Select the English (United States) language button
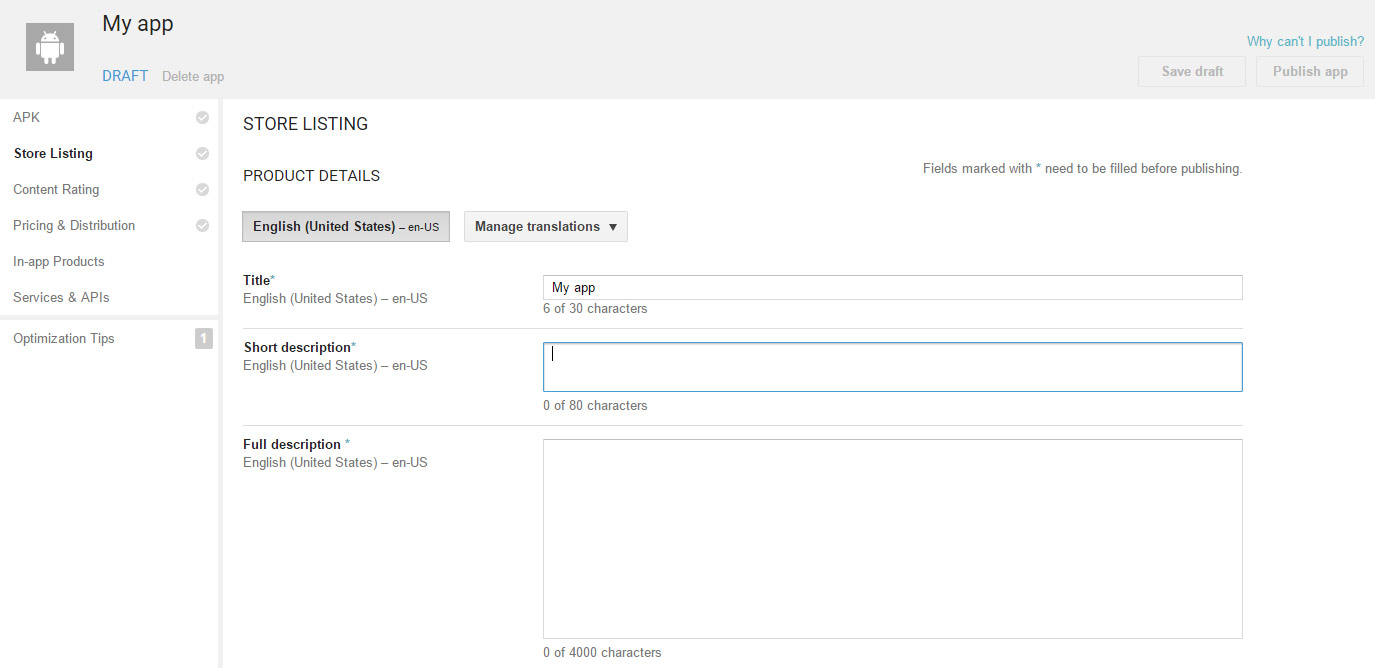This screenshot has height=668, width=1375. (x=345, y=227)
